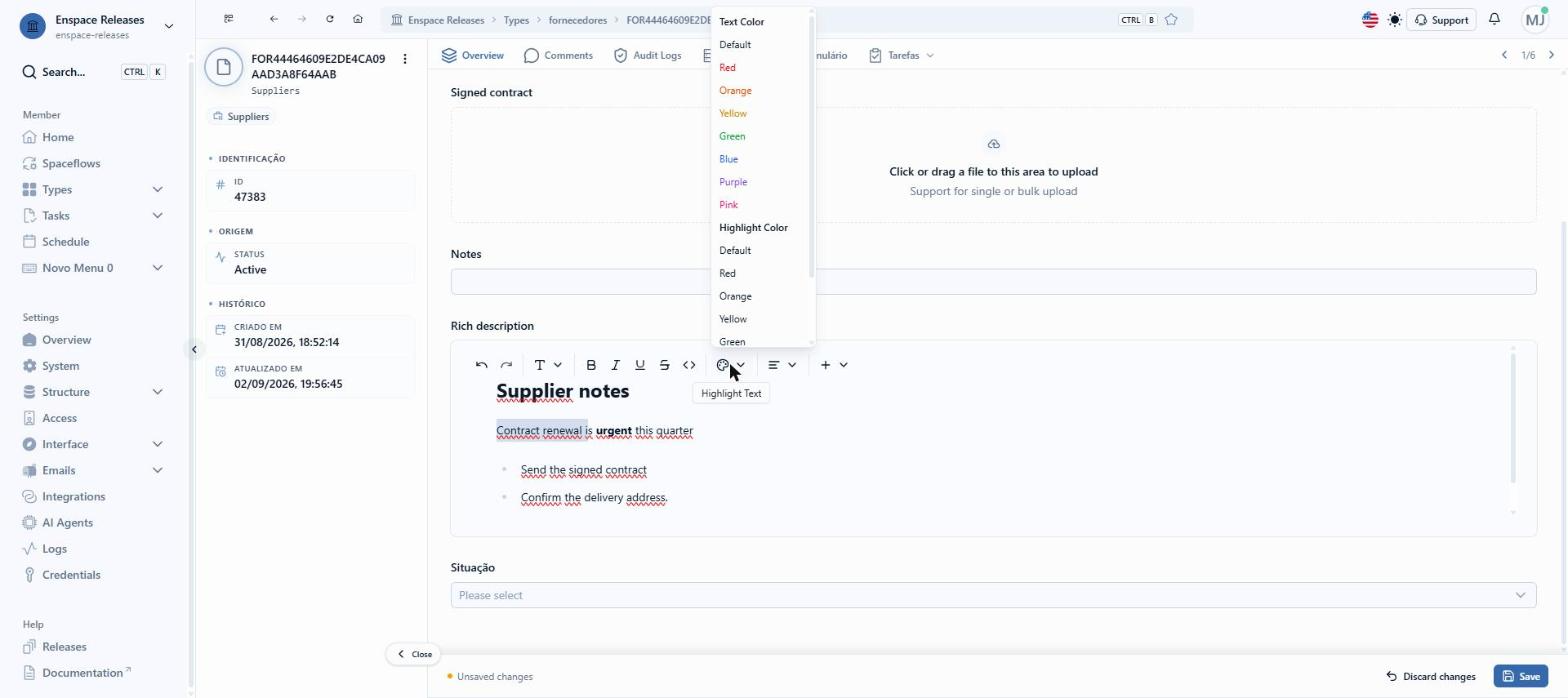Screen dimensions: 1568x698
Task: Open the Enspace Releases workspace switcher
Action: (x=96, y=26)
